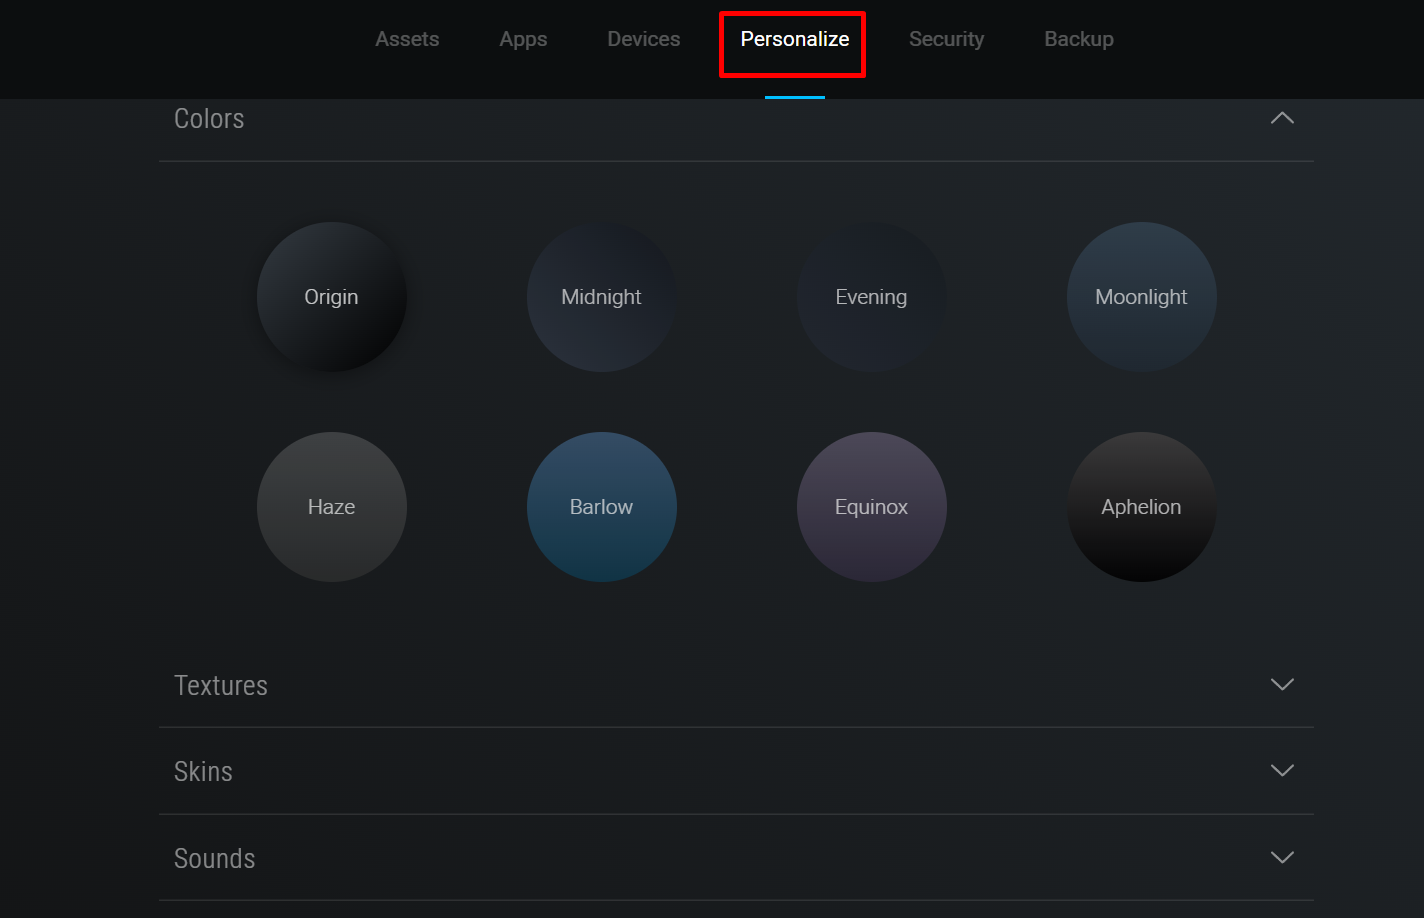Collapse the Colors section chevron
The image size is (1424, 918).
[x=1281, y=118]
